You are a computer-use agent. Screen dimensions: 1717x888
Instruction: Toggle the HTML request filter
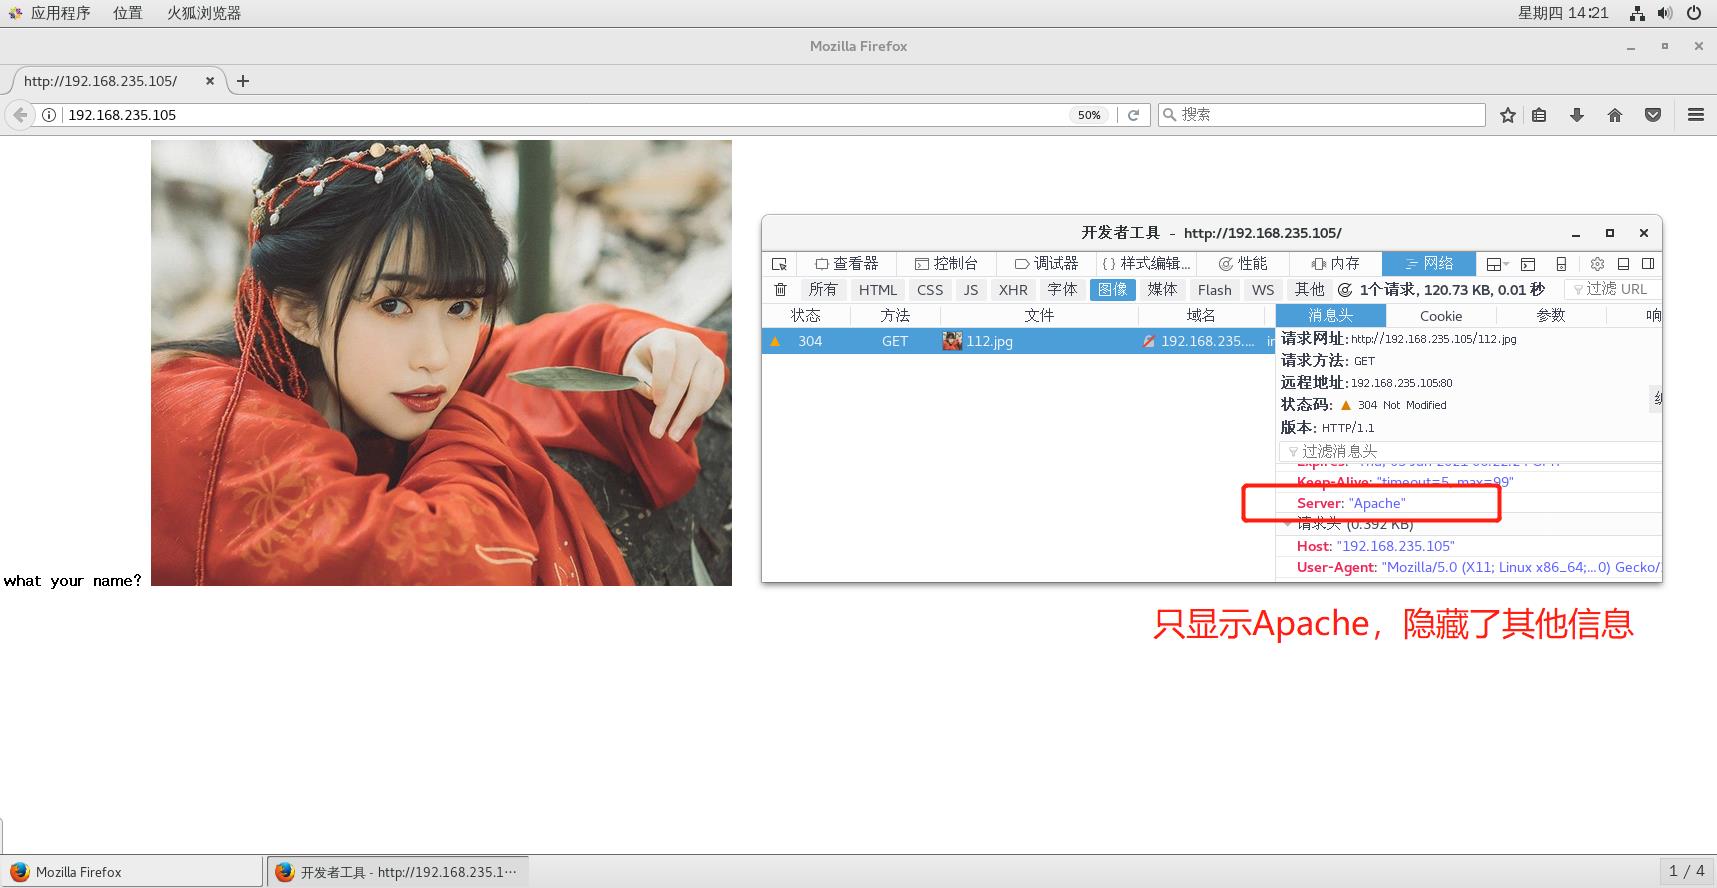point(878,290)
